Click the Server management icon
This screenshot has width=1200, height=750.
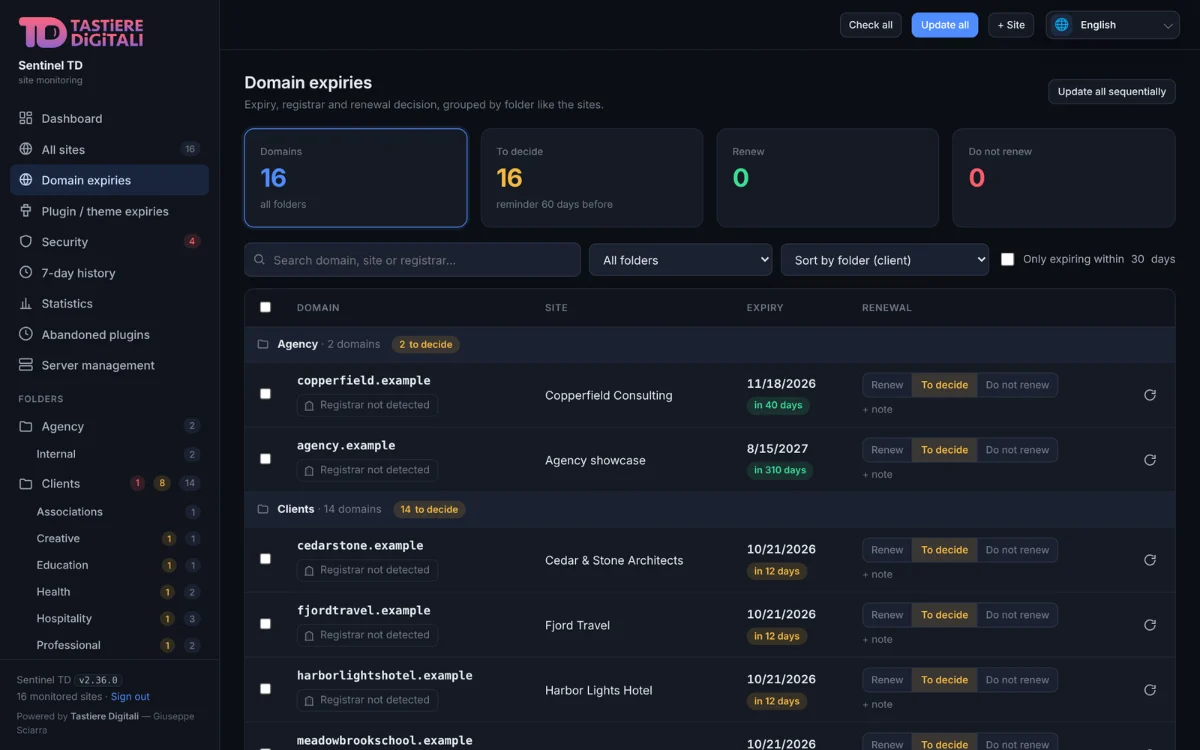[26, 365]
